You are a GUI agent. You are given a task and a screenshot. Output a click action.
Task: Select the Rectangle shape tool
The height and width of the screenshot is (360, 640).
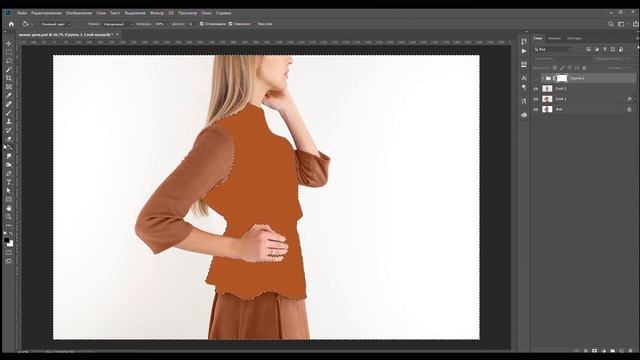click(x=9, y=199)
